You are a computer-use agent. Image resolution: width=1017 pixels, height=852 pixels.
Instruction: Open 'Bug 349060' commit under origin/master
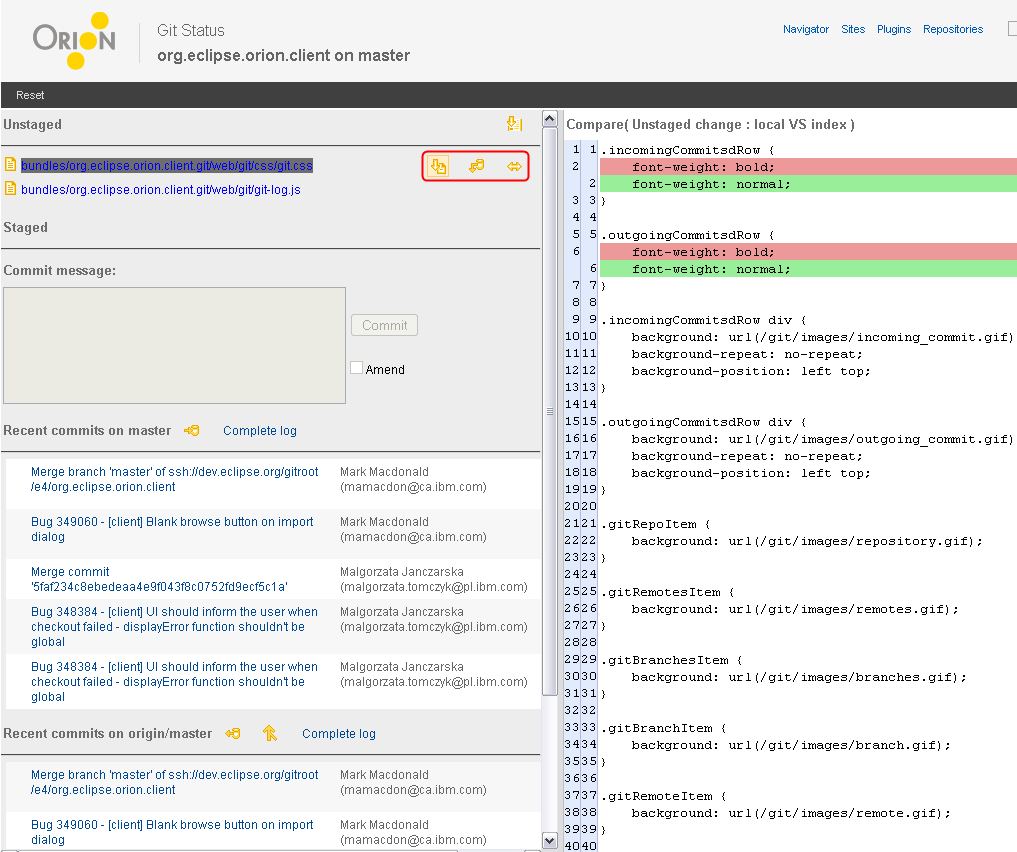(172, 832)
